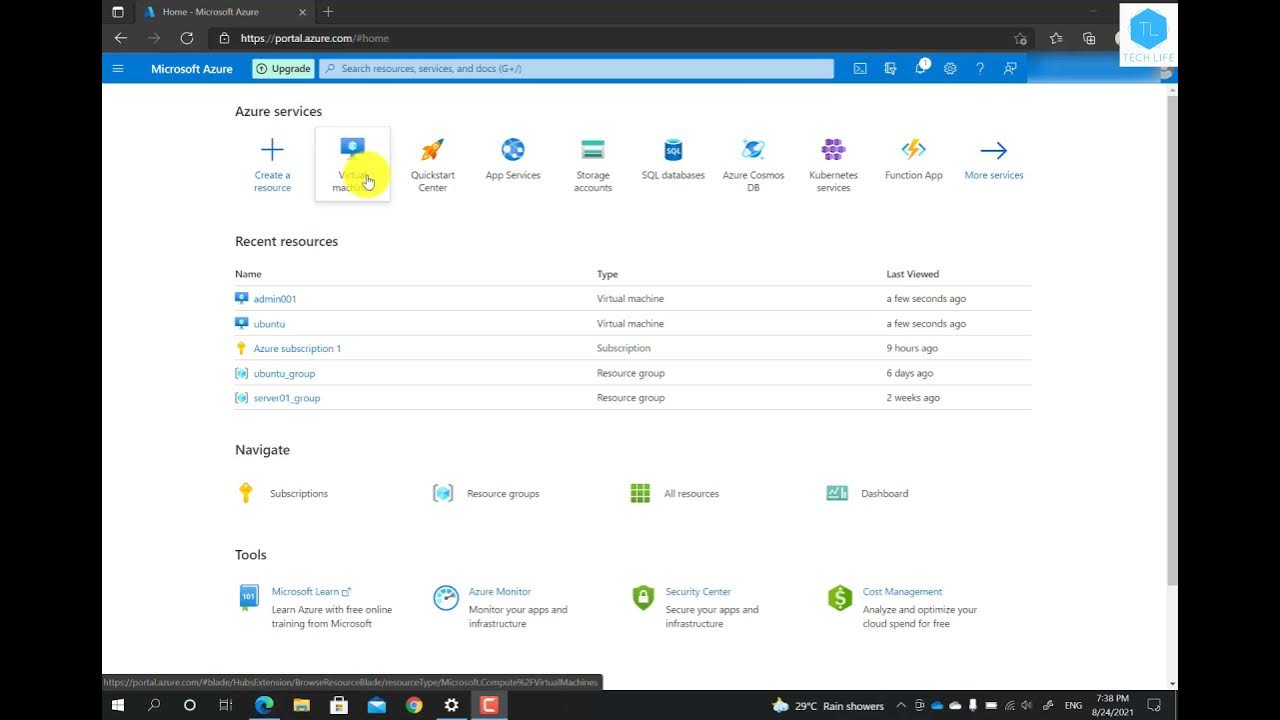Open Azure subscription 1 link
Screen dimensions: 1280x720
pyautogui.click(x=297, y=349)
